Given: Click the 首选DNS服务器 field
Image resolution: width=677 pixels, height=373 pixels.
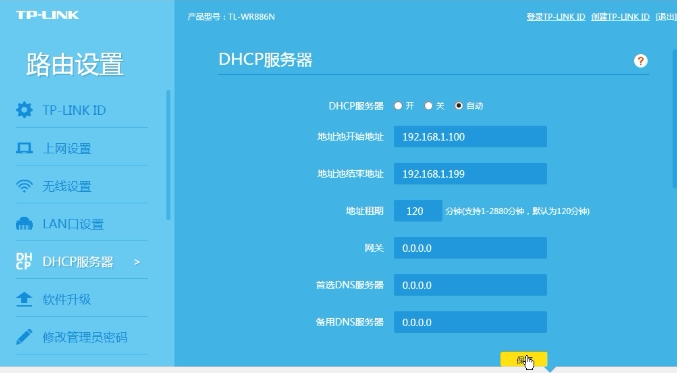Looking at the screenshot, I should (x=470, y=285).
